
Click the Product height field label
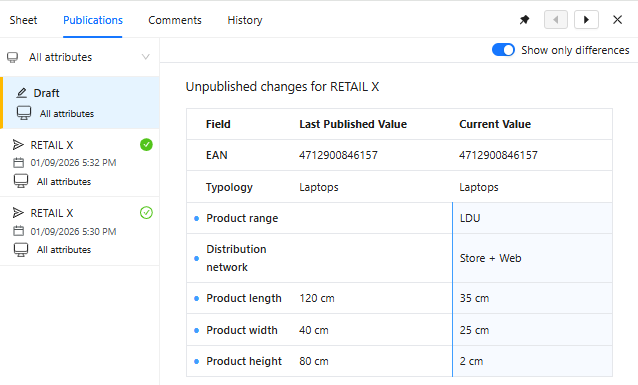(x=244, y=361)
